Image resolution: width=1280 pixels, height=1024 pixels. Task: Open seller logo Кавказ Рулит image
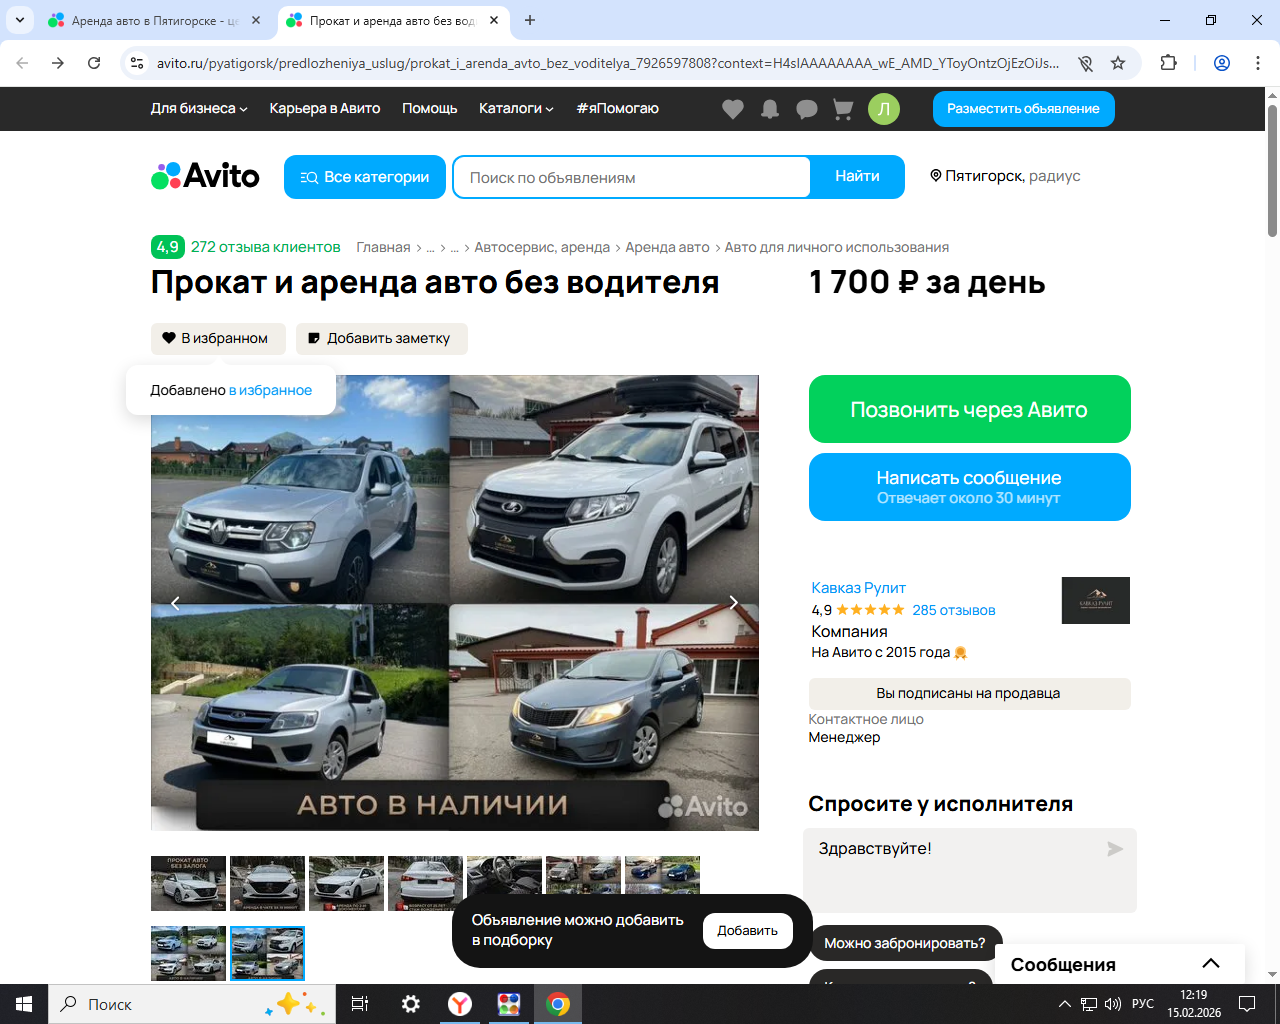(x=1096, y=600)
